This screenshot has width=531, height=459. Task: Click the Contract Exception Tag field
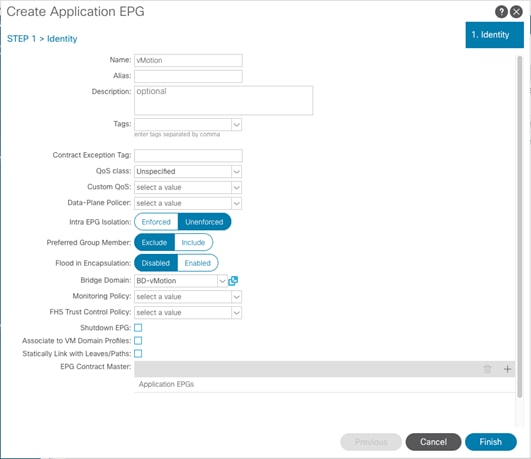pos(188,155)
